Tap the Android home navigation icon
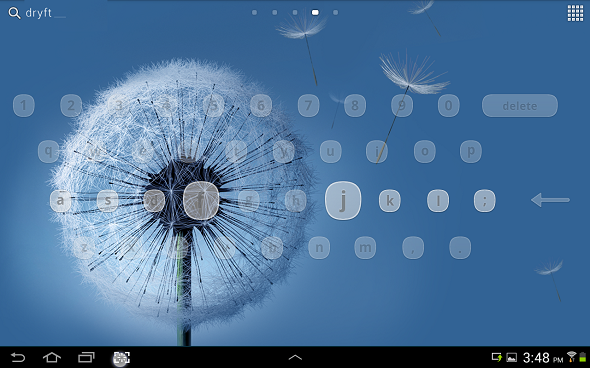The width and height of the screenshot is (590, 368). (x=52, y=357)
